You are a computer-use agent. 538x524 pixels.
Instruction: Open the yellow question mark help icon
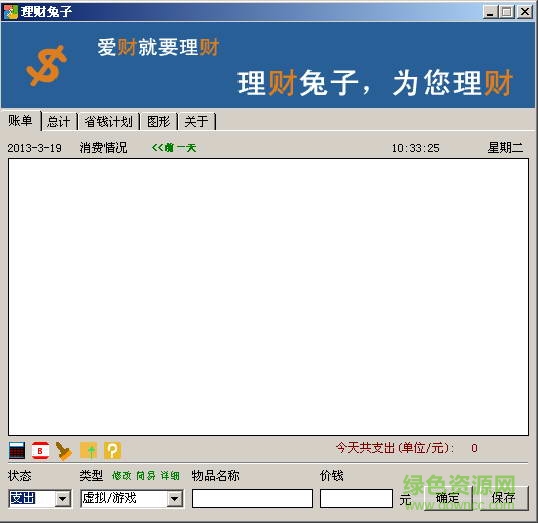pos(113,451)
